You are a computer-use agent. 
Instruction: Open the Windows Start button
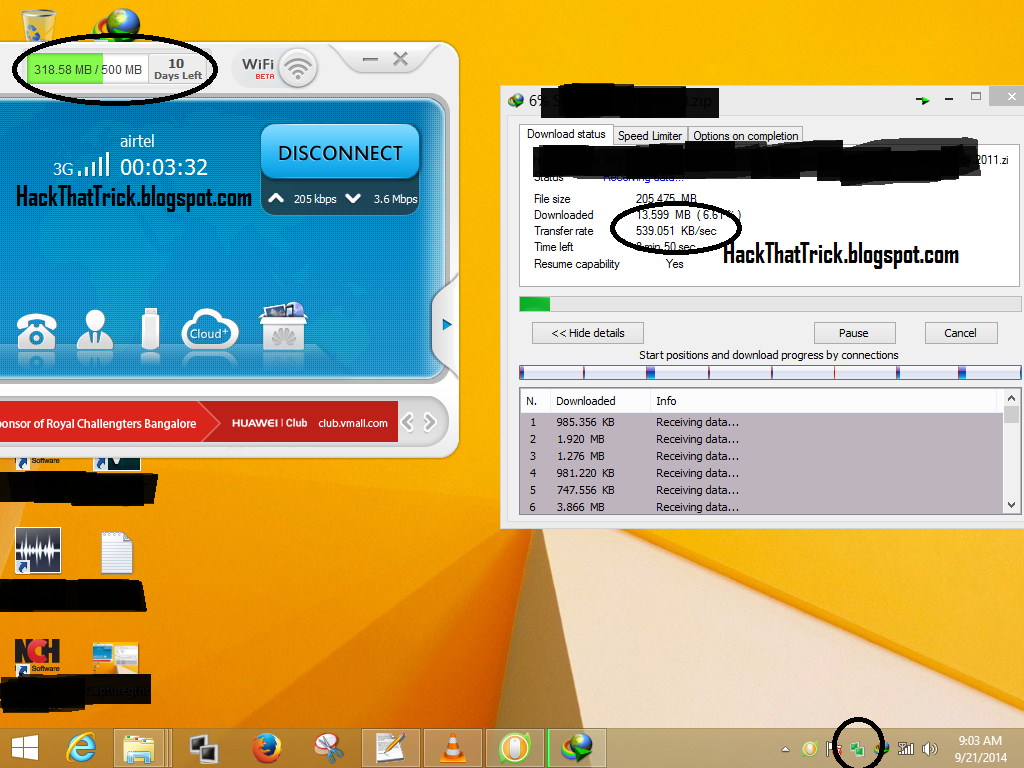pyautogui.click(x=25, y=748)
